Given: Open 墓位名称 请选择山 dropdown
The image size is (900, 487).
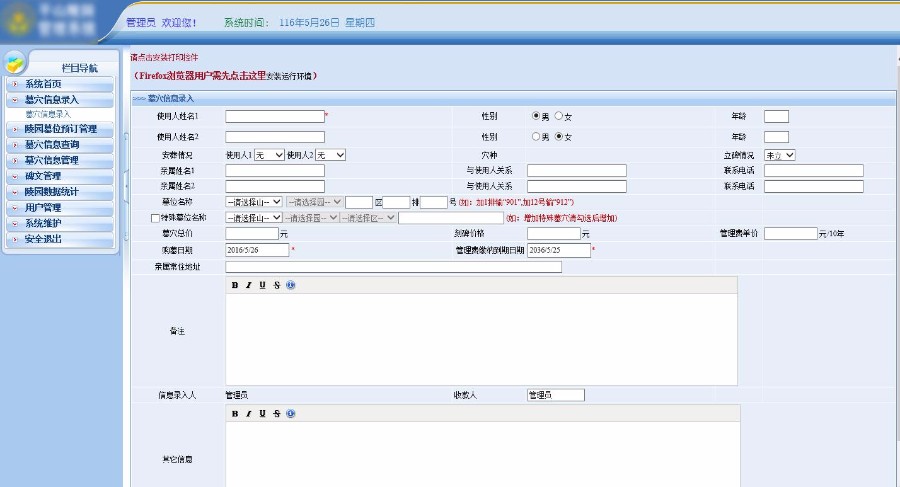Looking at the screenshot, I should tap(254, 202).
